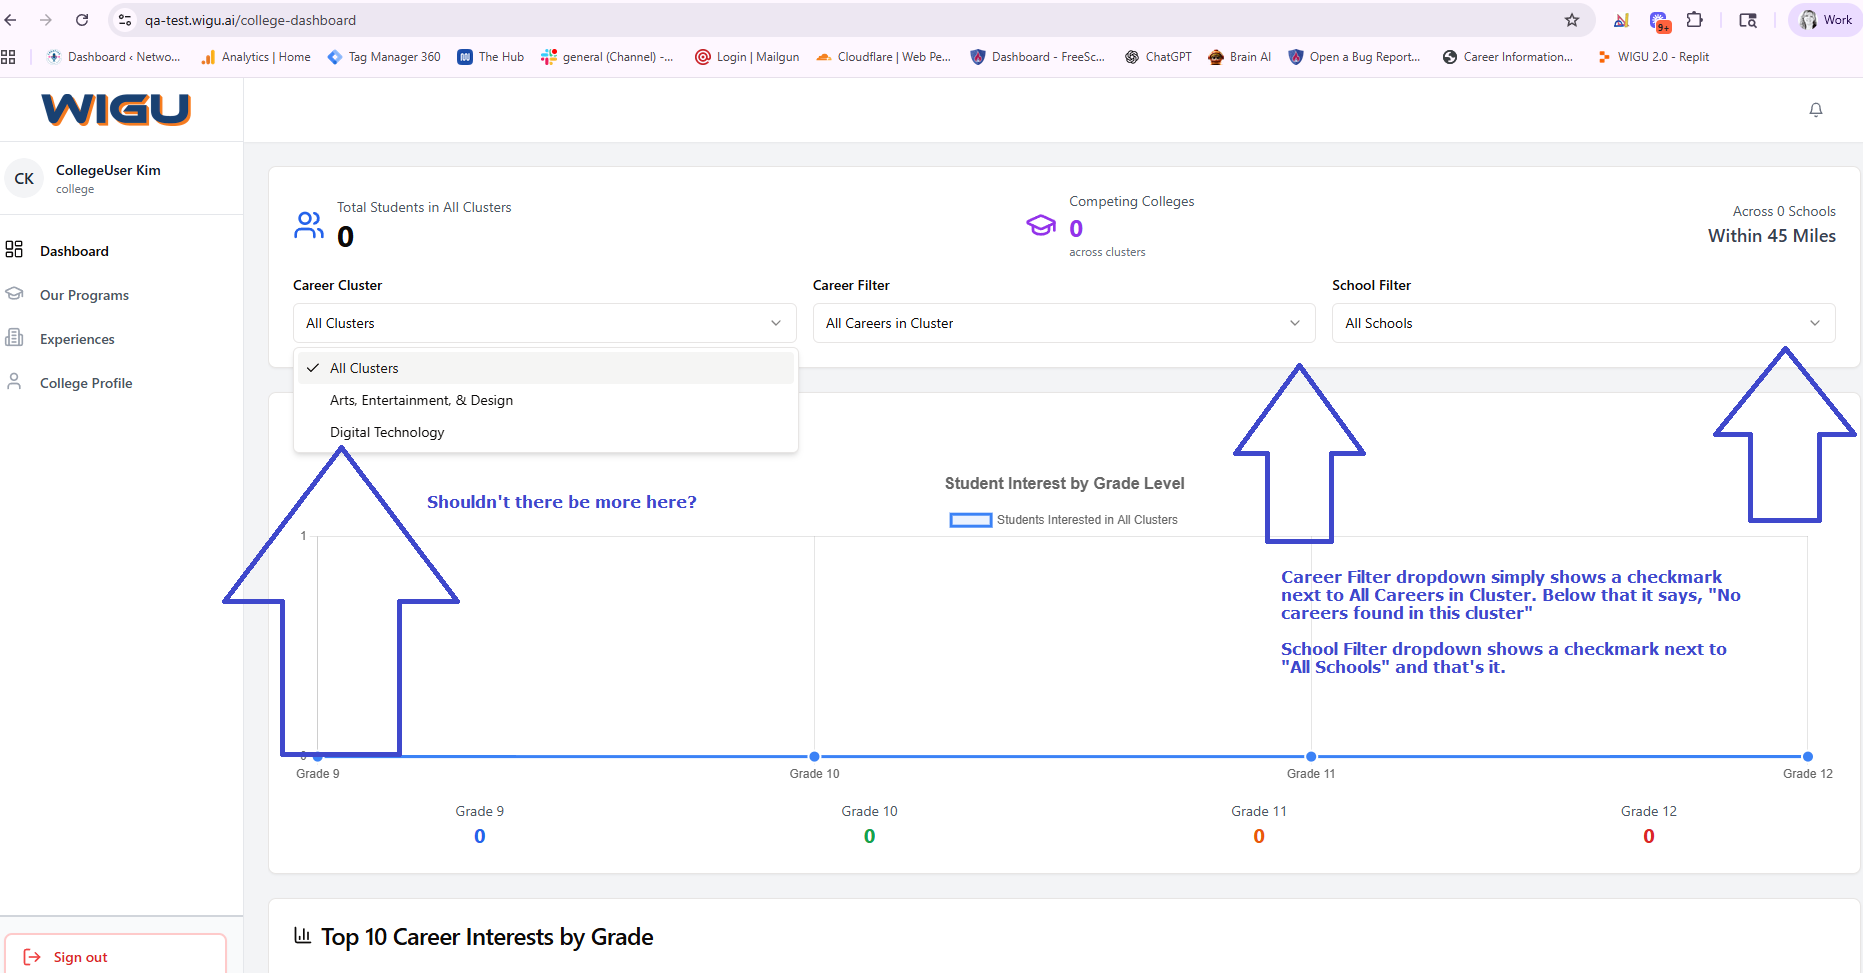
Task: Expand the Career Filter dropdown
Action: coord(1063,323)
